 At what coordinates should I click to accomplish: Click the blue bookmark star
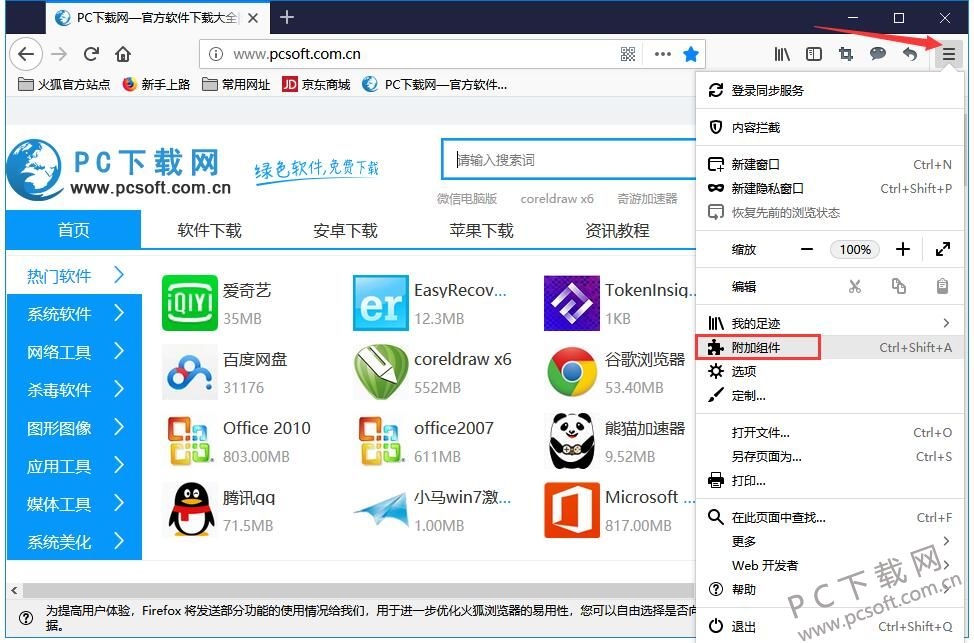coord(691,54)
